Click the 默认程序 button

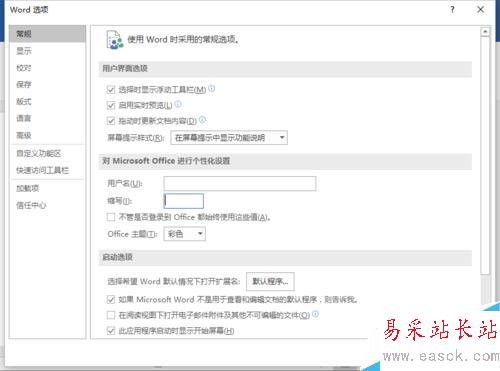[x=270, y=282]
